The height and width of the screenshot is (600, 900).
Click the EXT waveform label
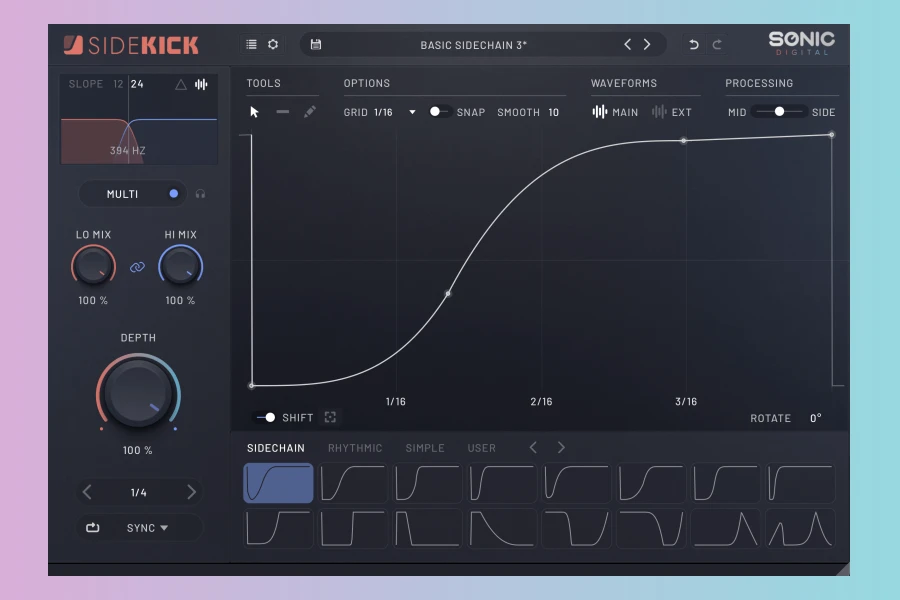(681, 113)
